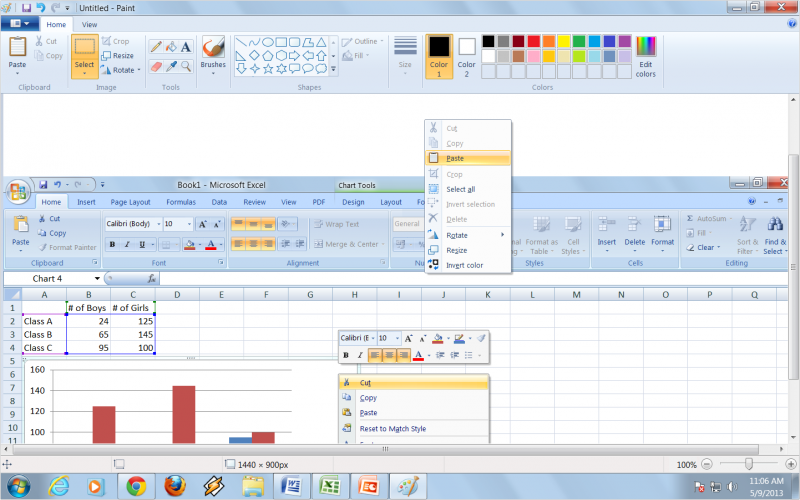Choose the Eraser tool in Paint
This screenshot has height=500, width=800.
pyautogui.click(x=156, y=66)
